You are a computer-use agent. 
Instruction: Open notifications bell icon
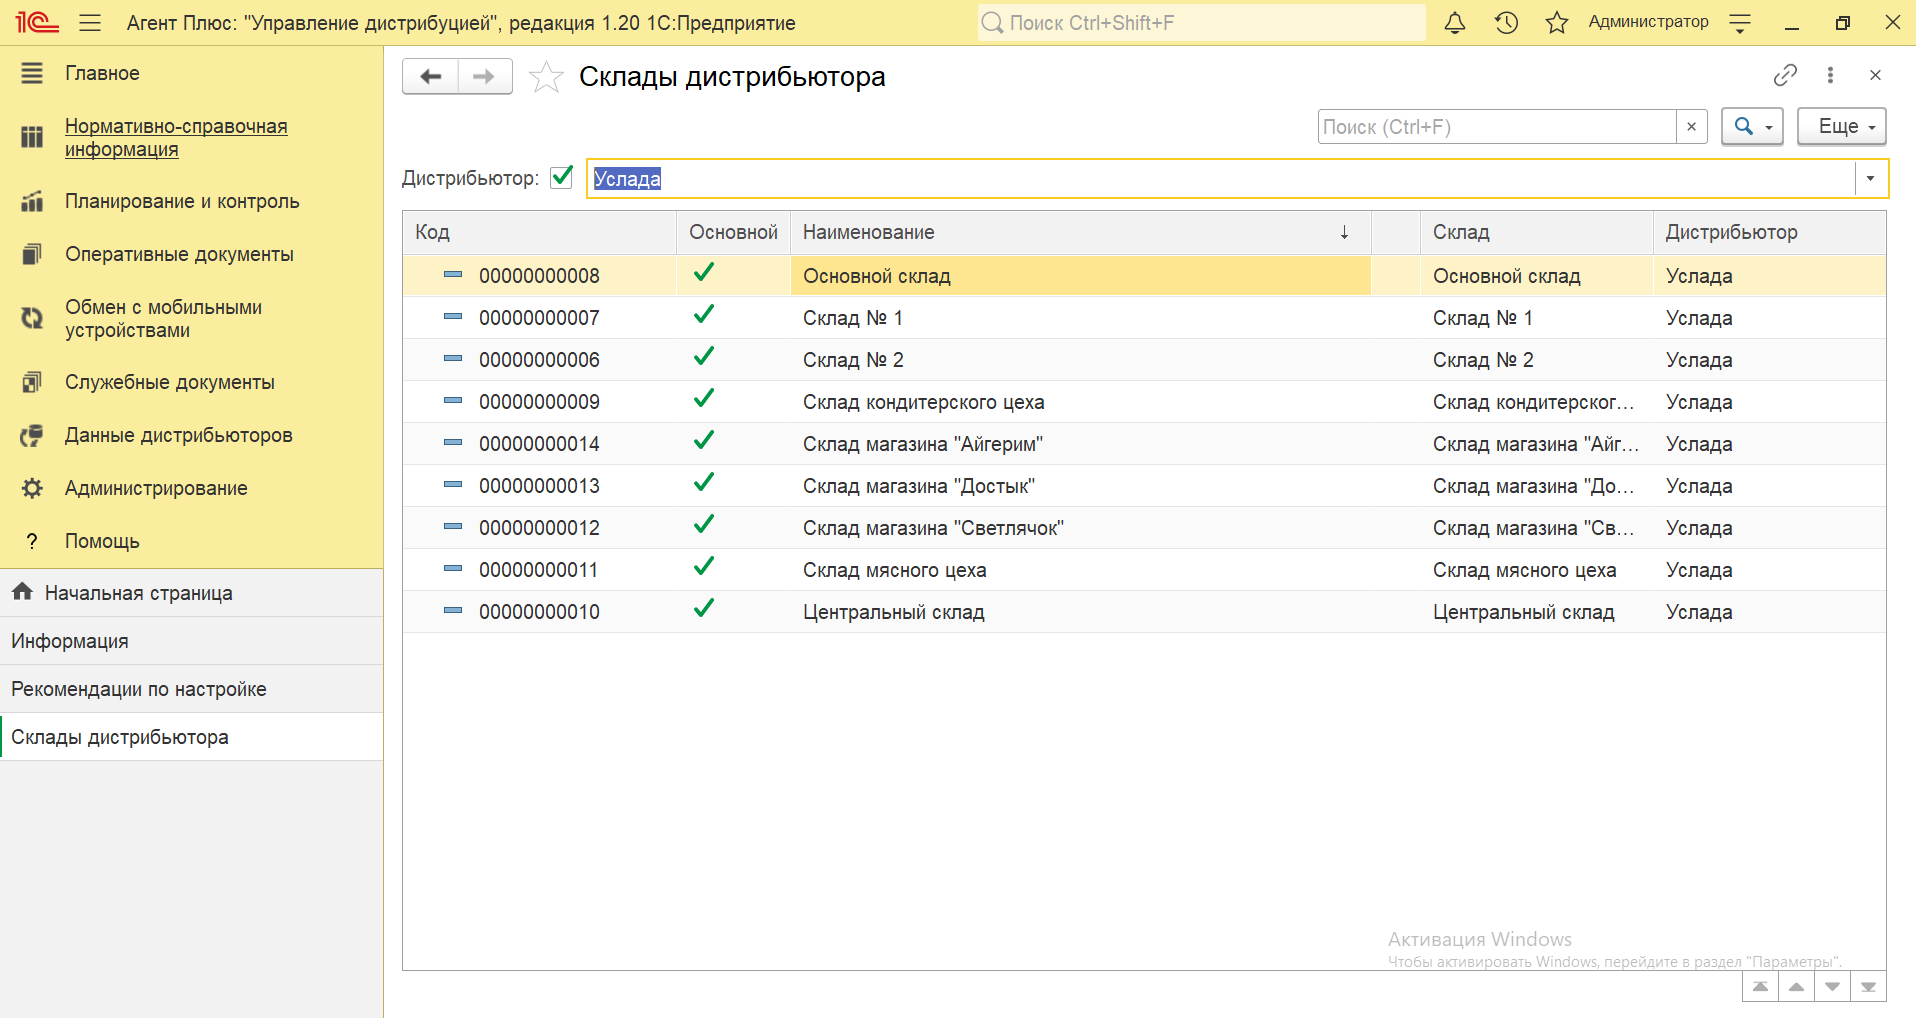pos(1455,22)
